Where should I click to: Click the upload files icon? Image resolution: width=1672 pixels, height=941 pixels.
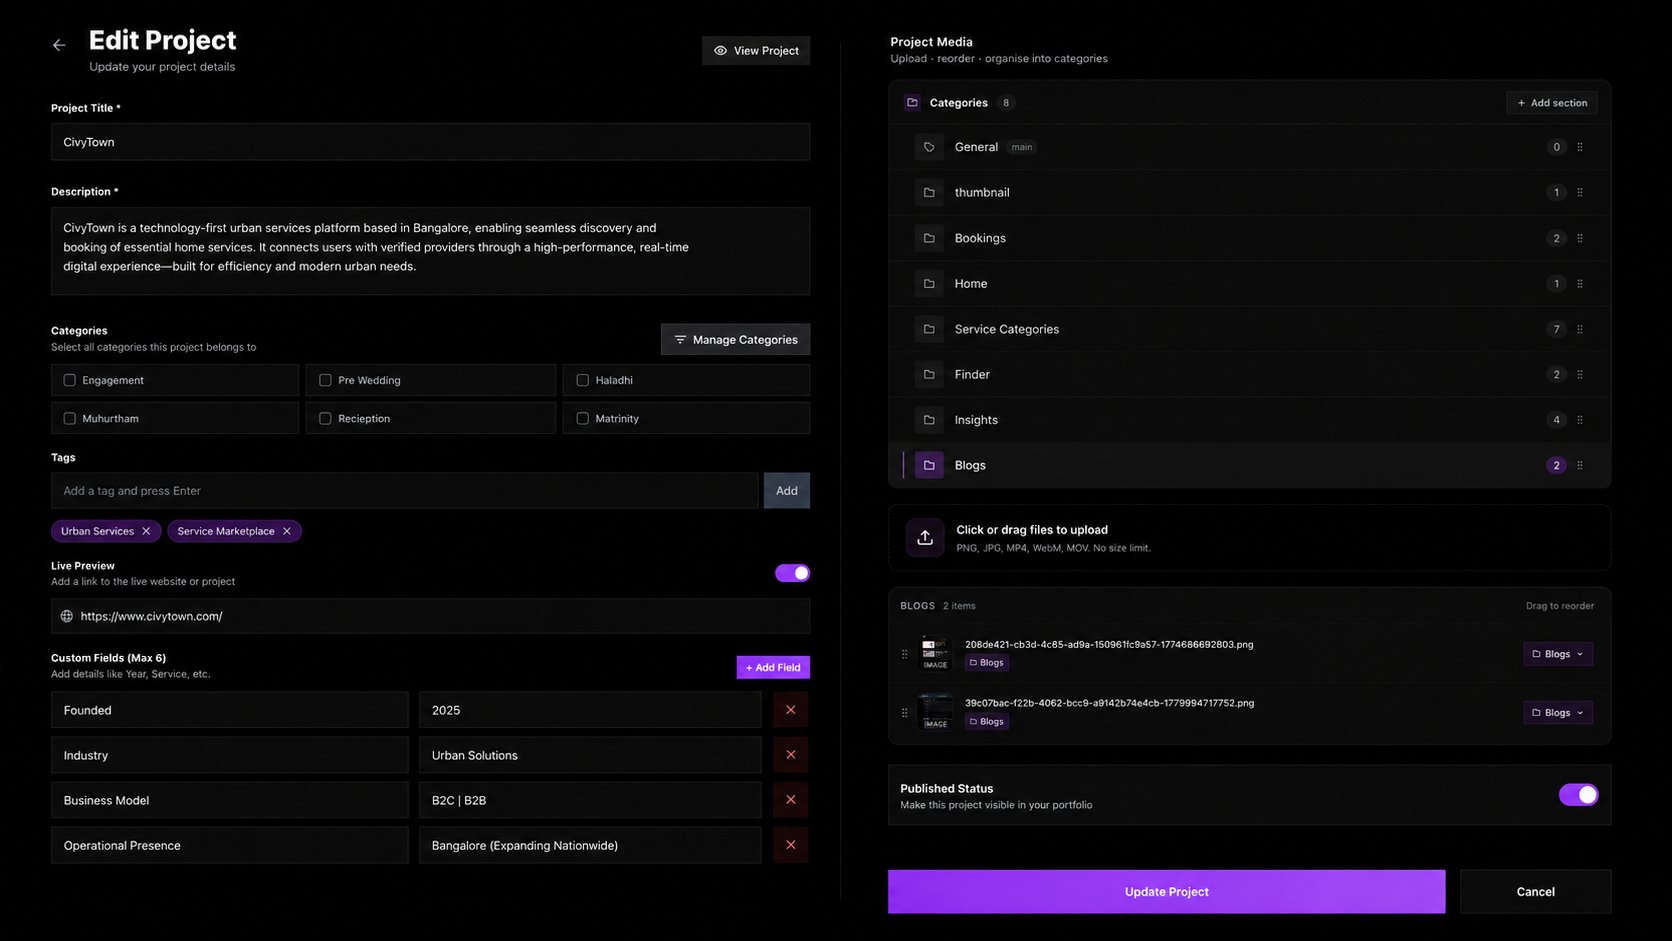925,538
